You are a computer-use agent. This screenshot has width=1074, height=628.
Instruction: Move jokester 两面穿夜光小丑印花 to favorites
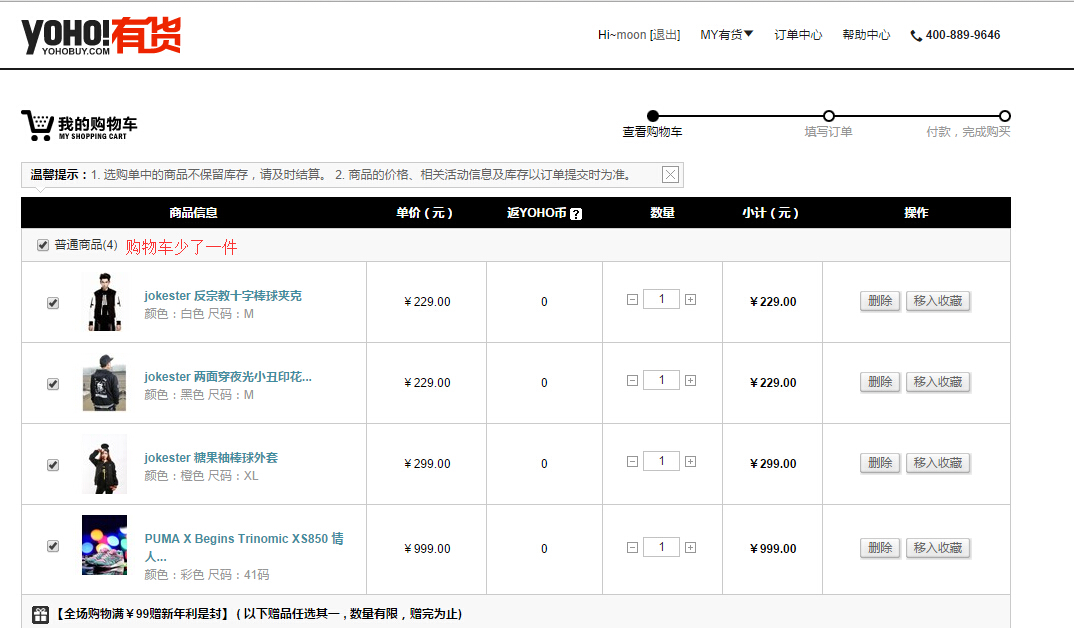pos(938,381)
